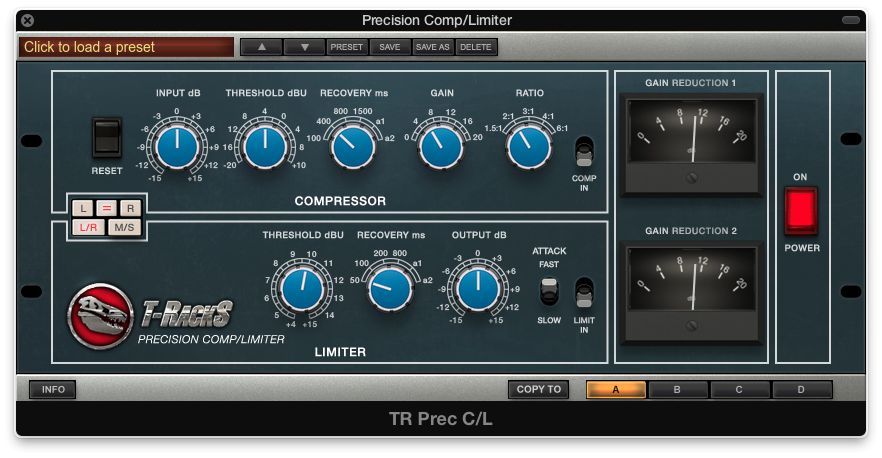Click the next preset down arrow
The image size is (882, 458).
pos(304,47)
